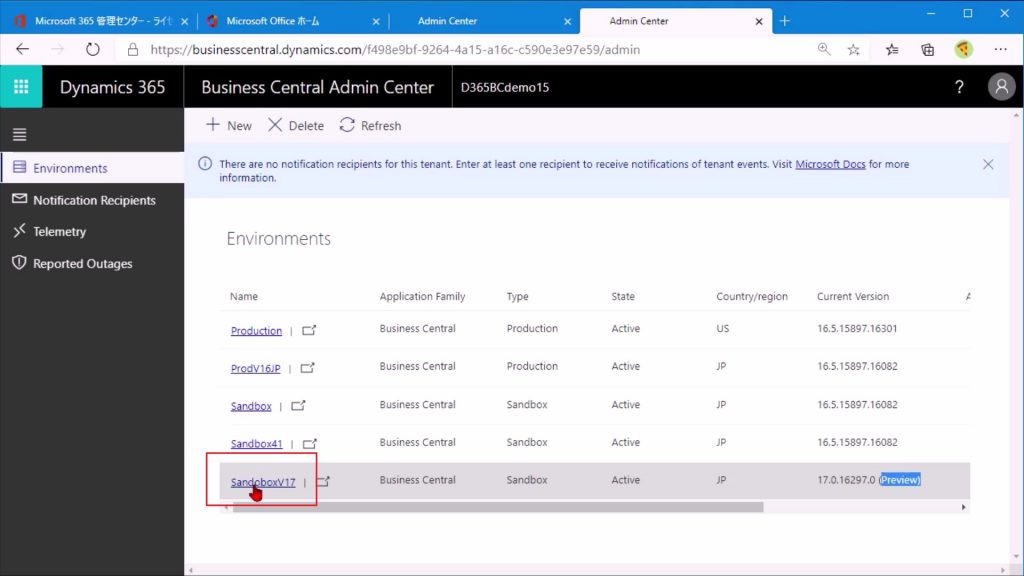Click the Country/region column header
The height and width of the screenshot is (576, 1024).
tap(752, 296)
